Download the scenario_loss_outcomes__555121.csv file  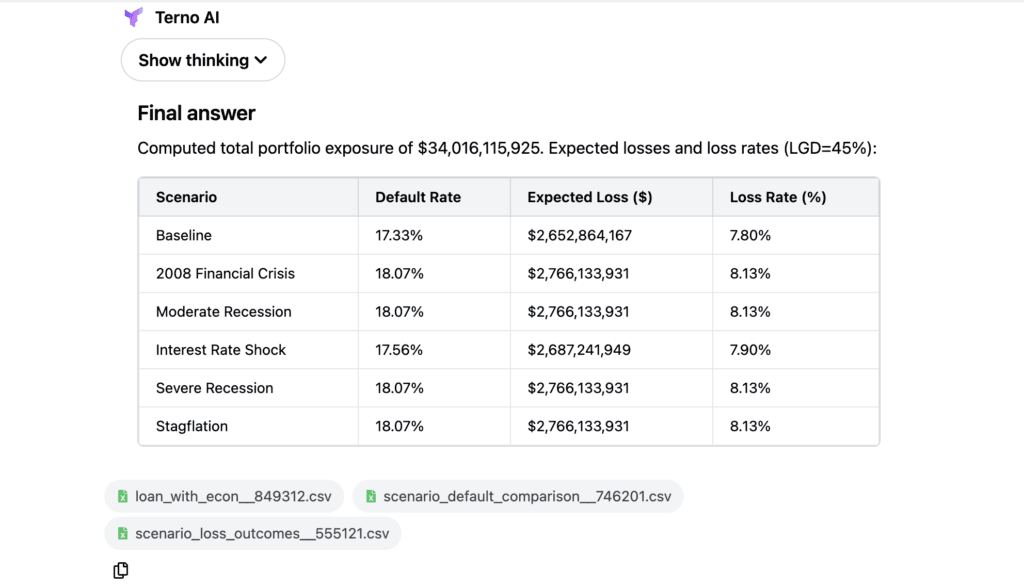[x=261, y=534]
